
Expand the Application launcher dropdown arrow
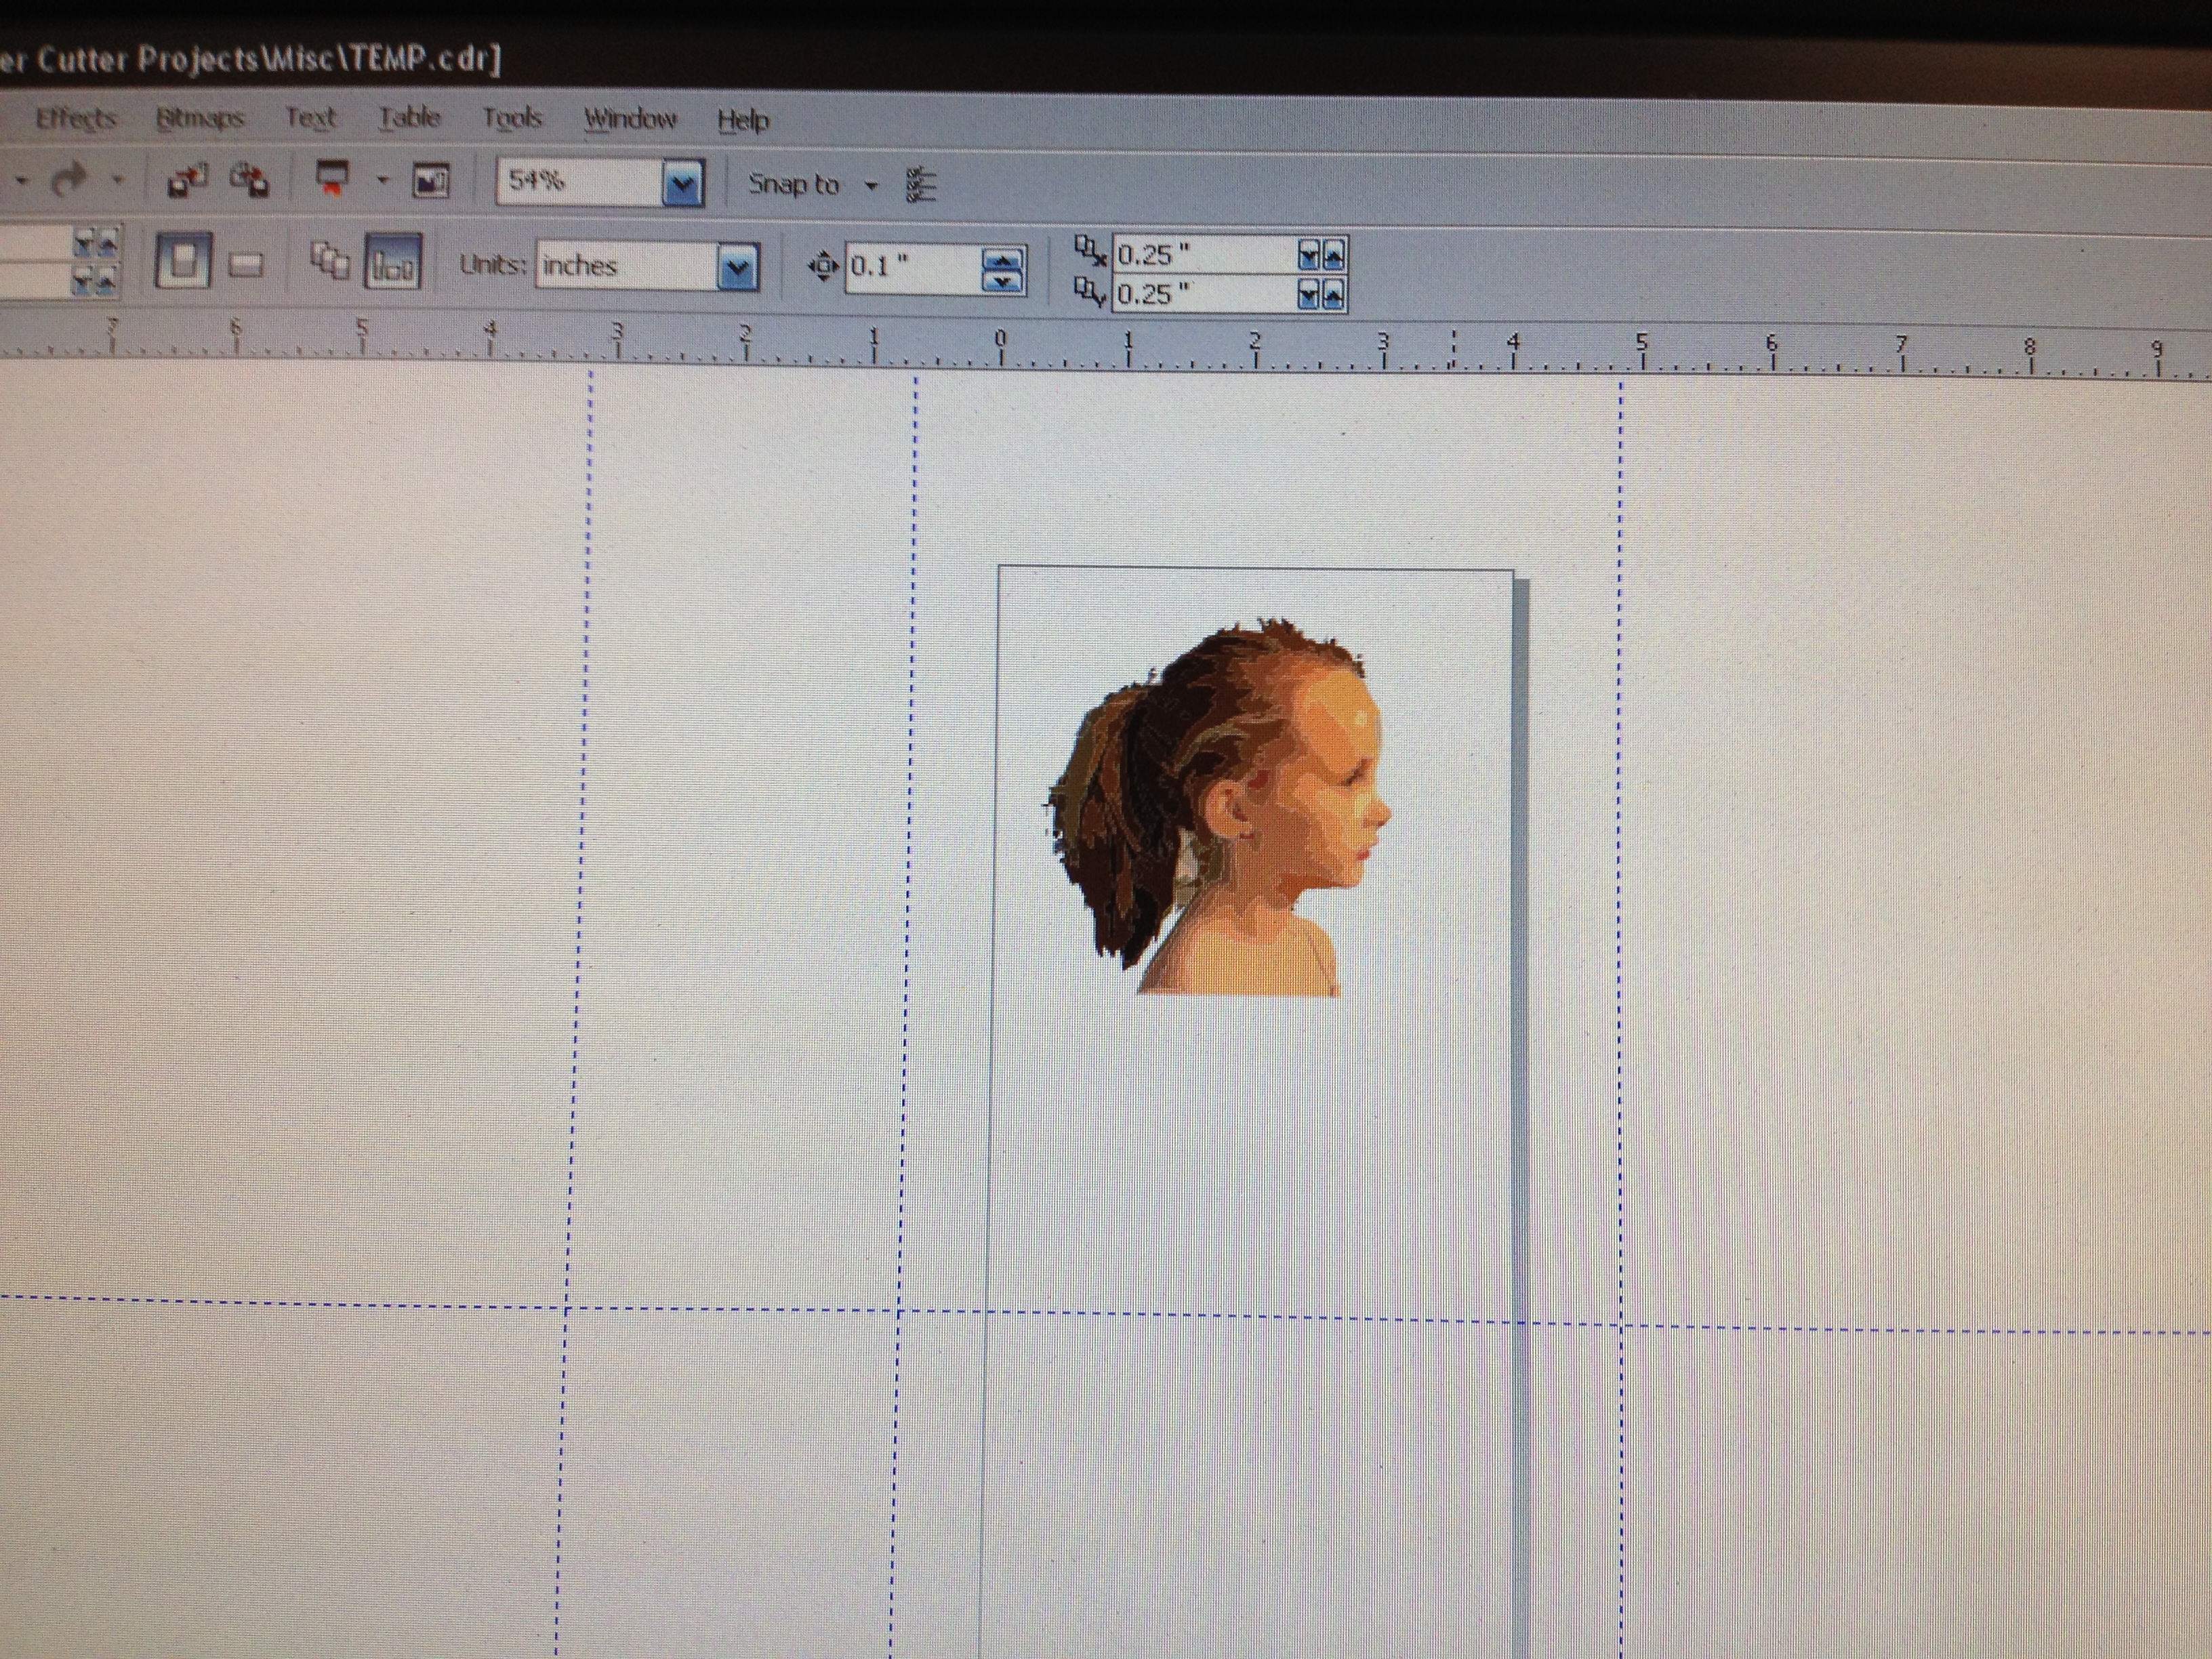point(382,181)
